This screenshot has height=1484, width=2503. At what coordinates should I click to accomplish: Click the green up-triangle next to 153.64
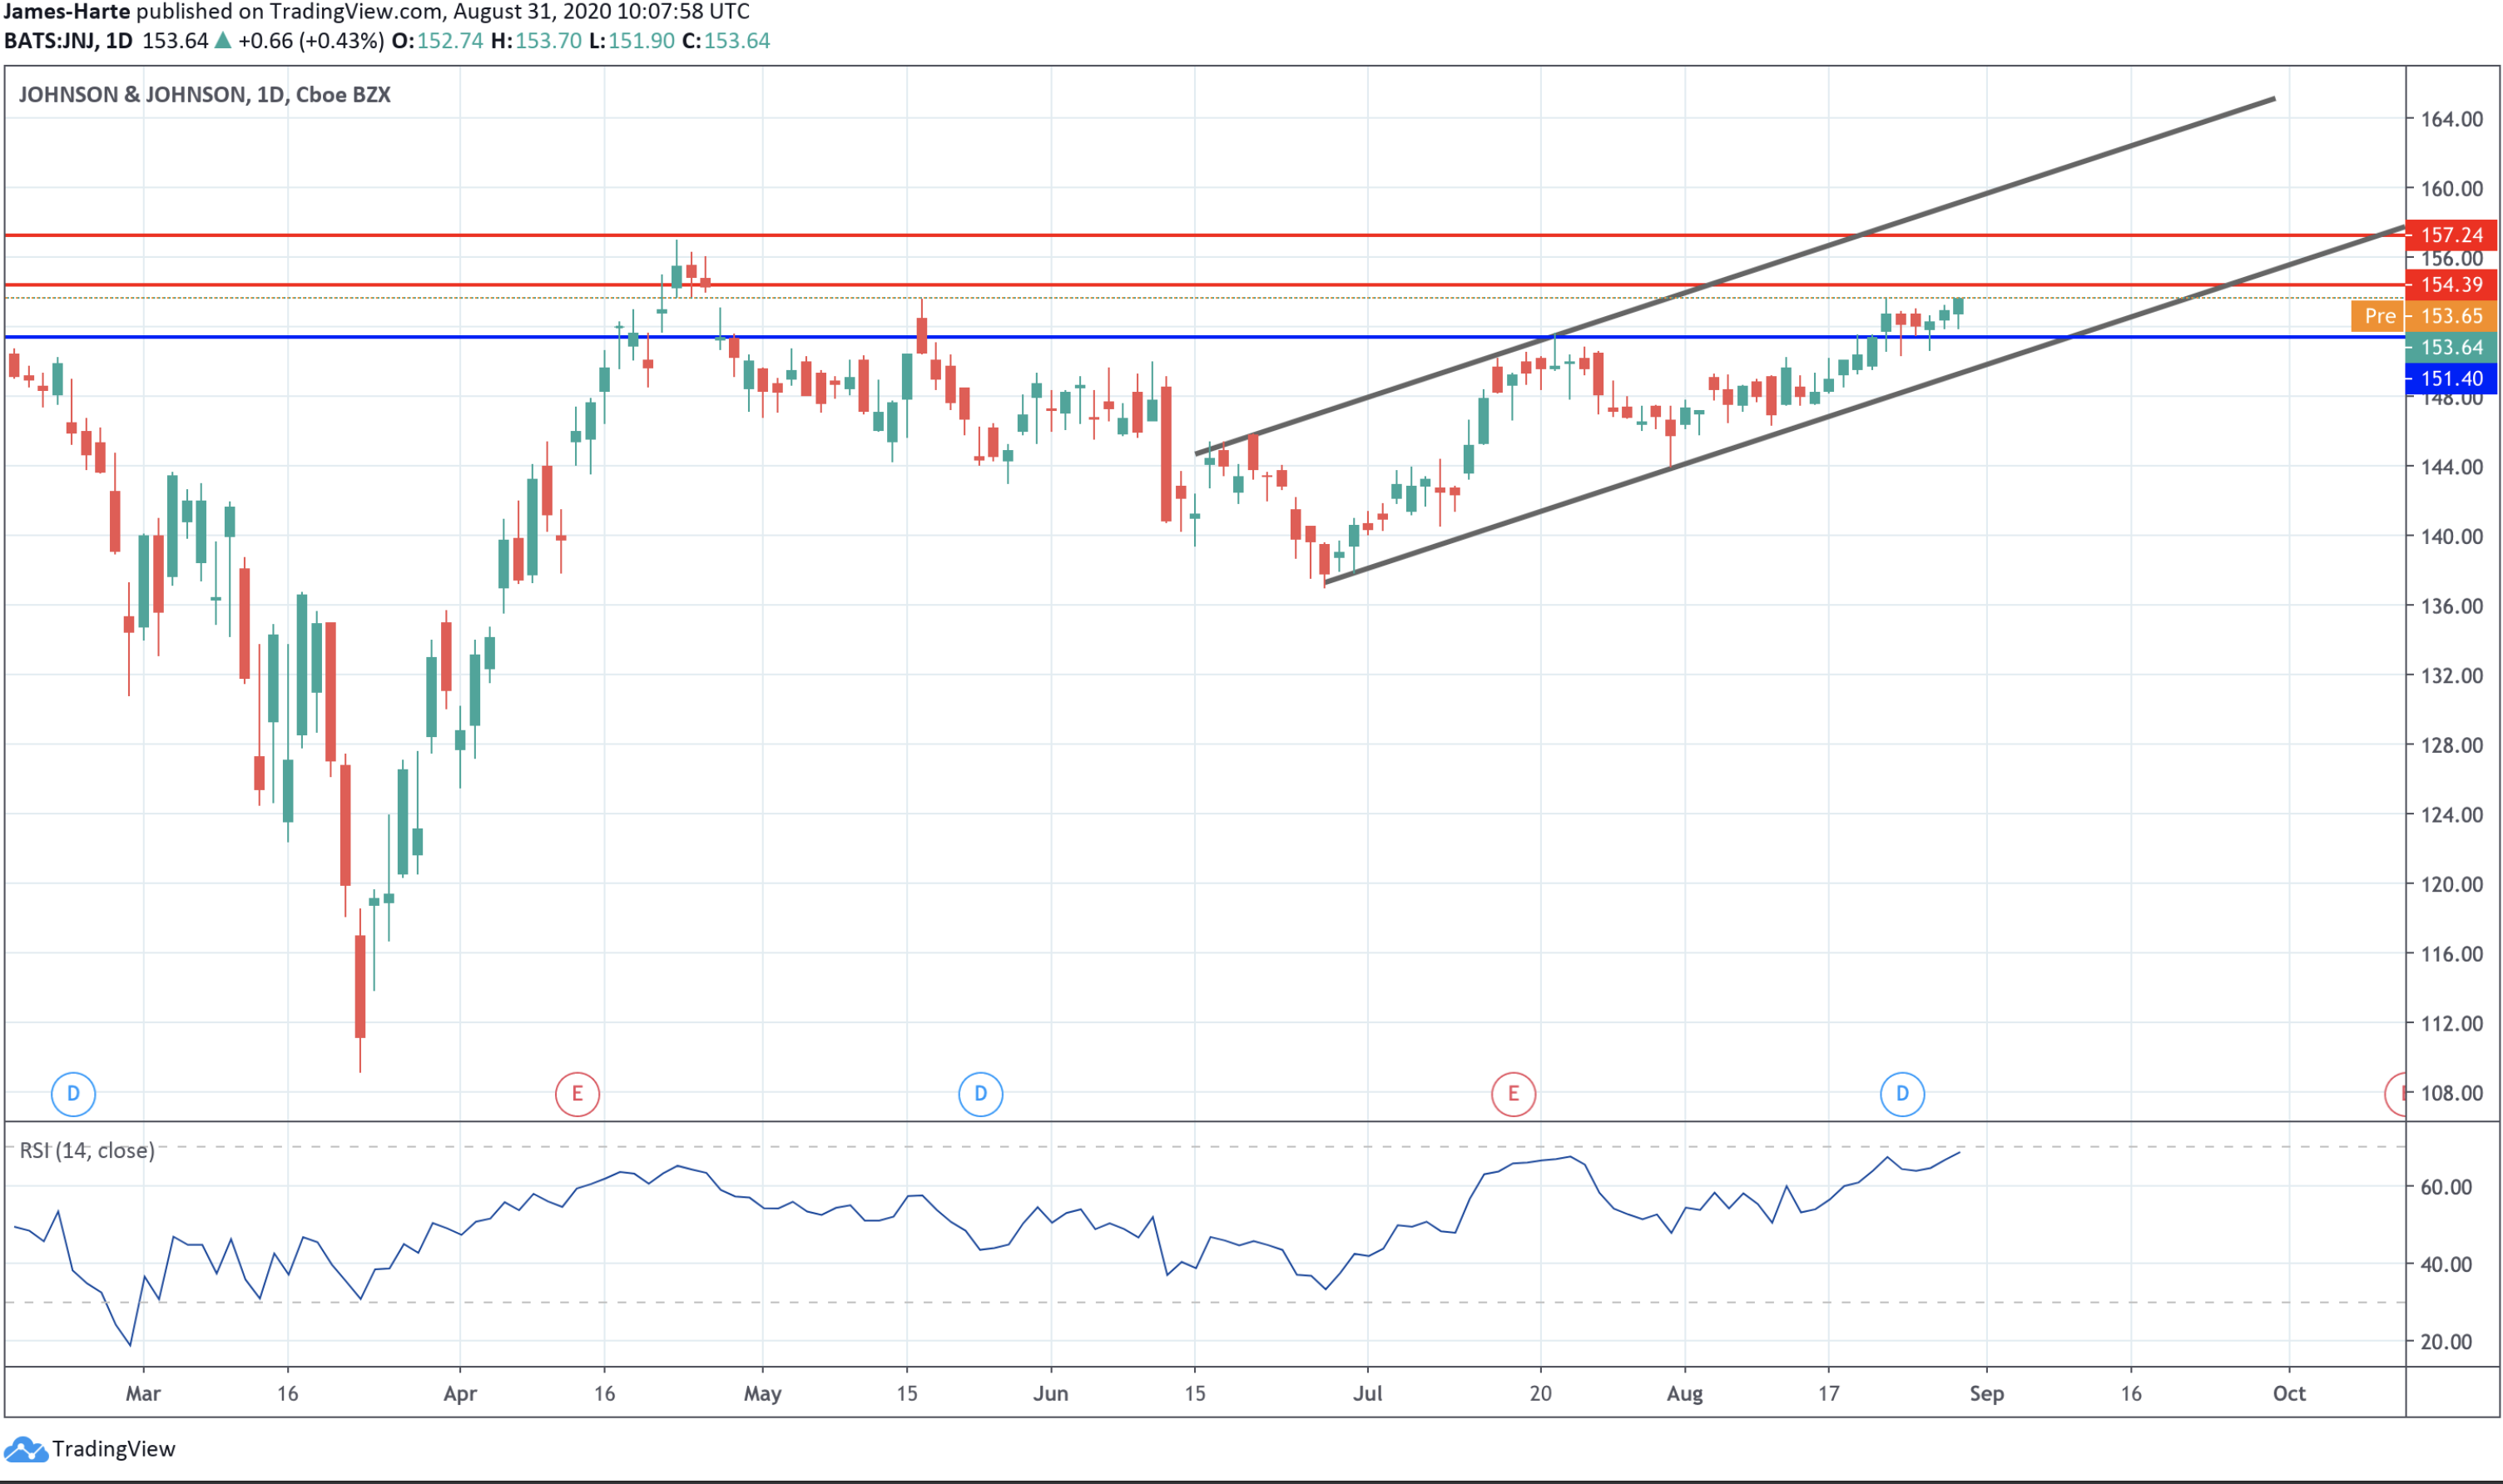pos(223,41)
